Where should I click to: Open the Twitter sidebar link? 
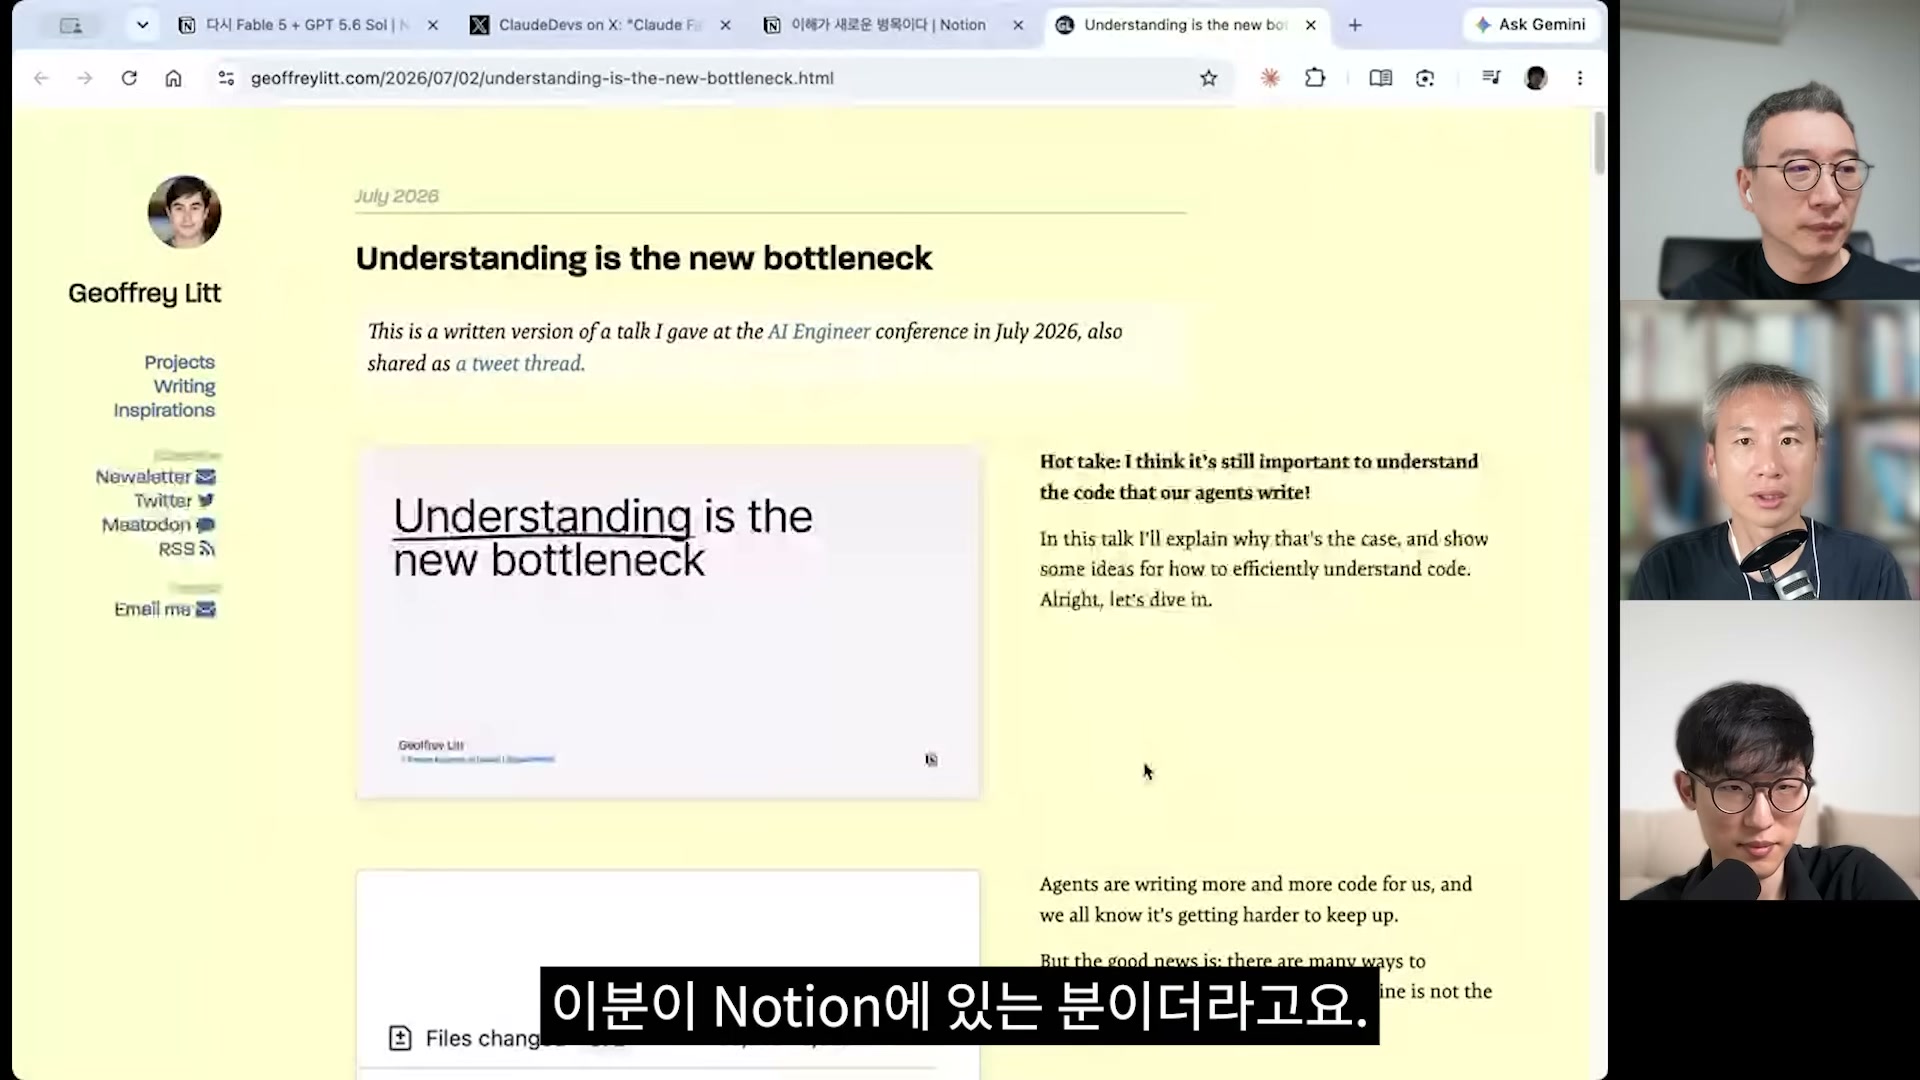(x=163, y=501)
